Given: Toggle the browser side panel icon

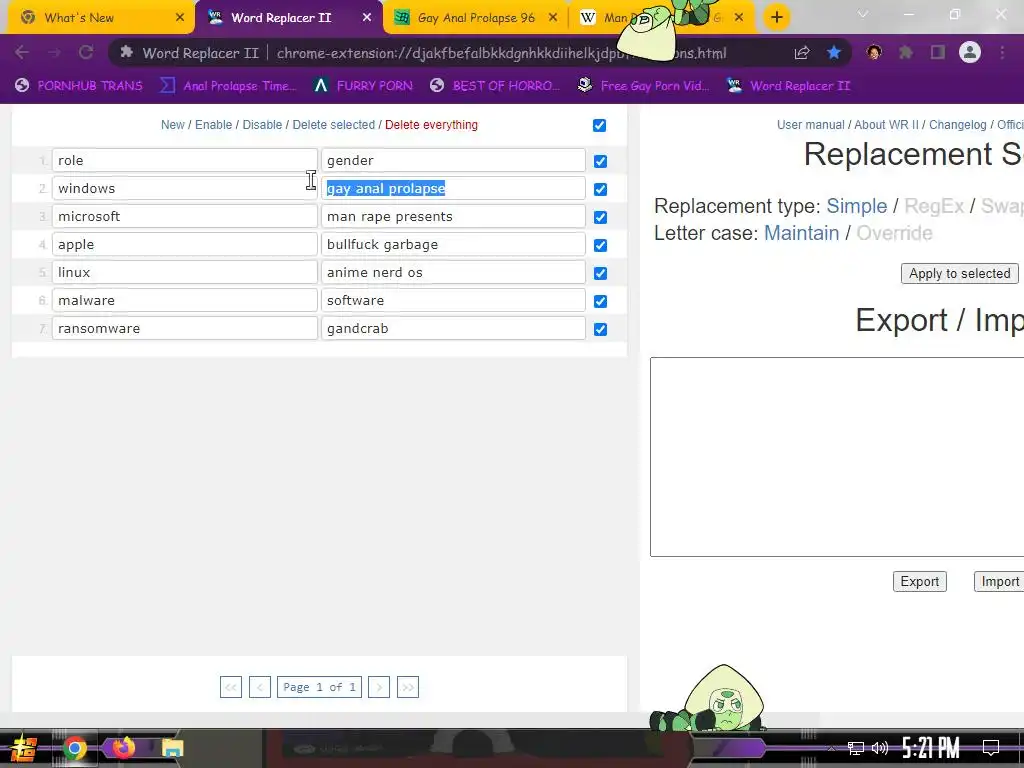Looking at the screenshot, I should pos(938,52).
